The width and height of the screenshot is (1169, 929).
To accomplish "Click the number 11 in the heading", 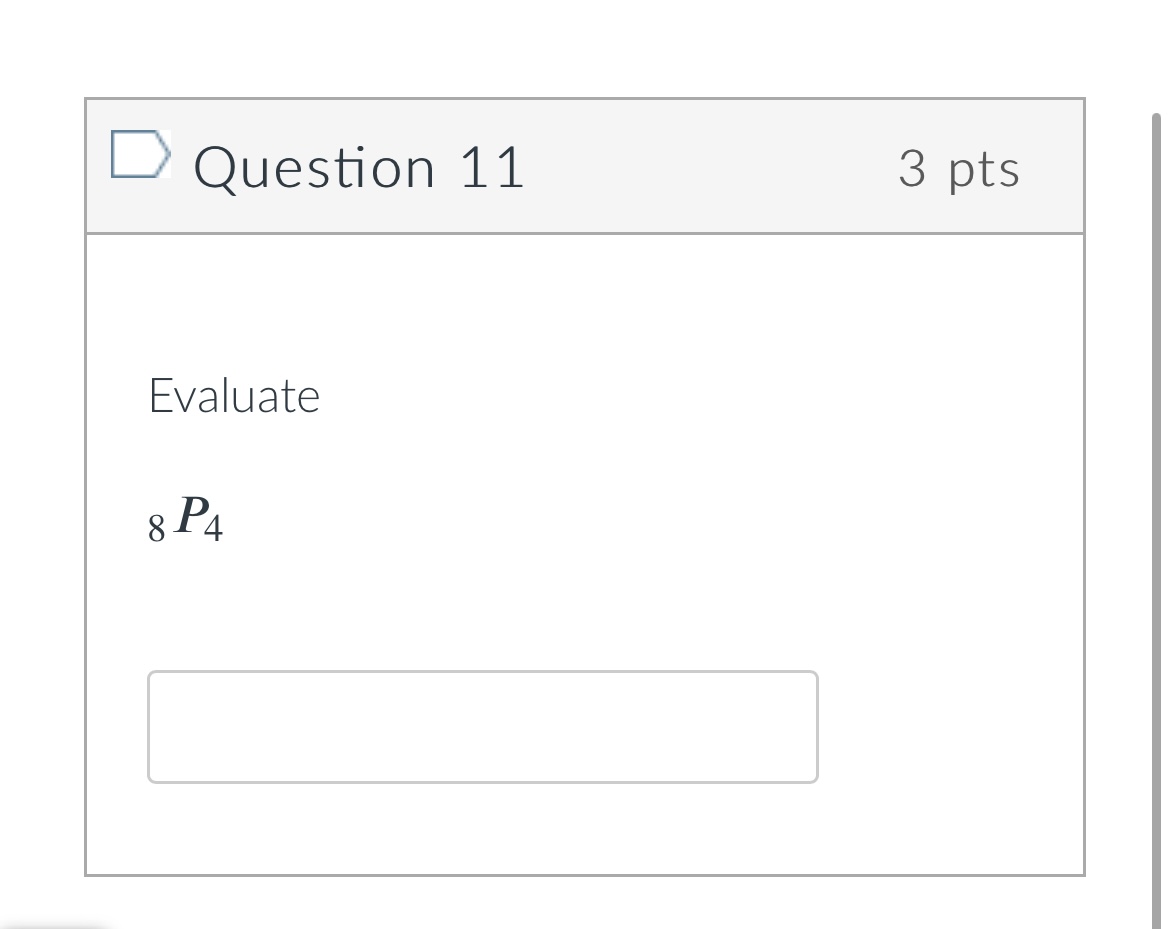I will (x=491, y=167).
